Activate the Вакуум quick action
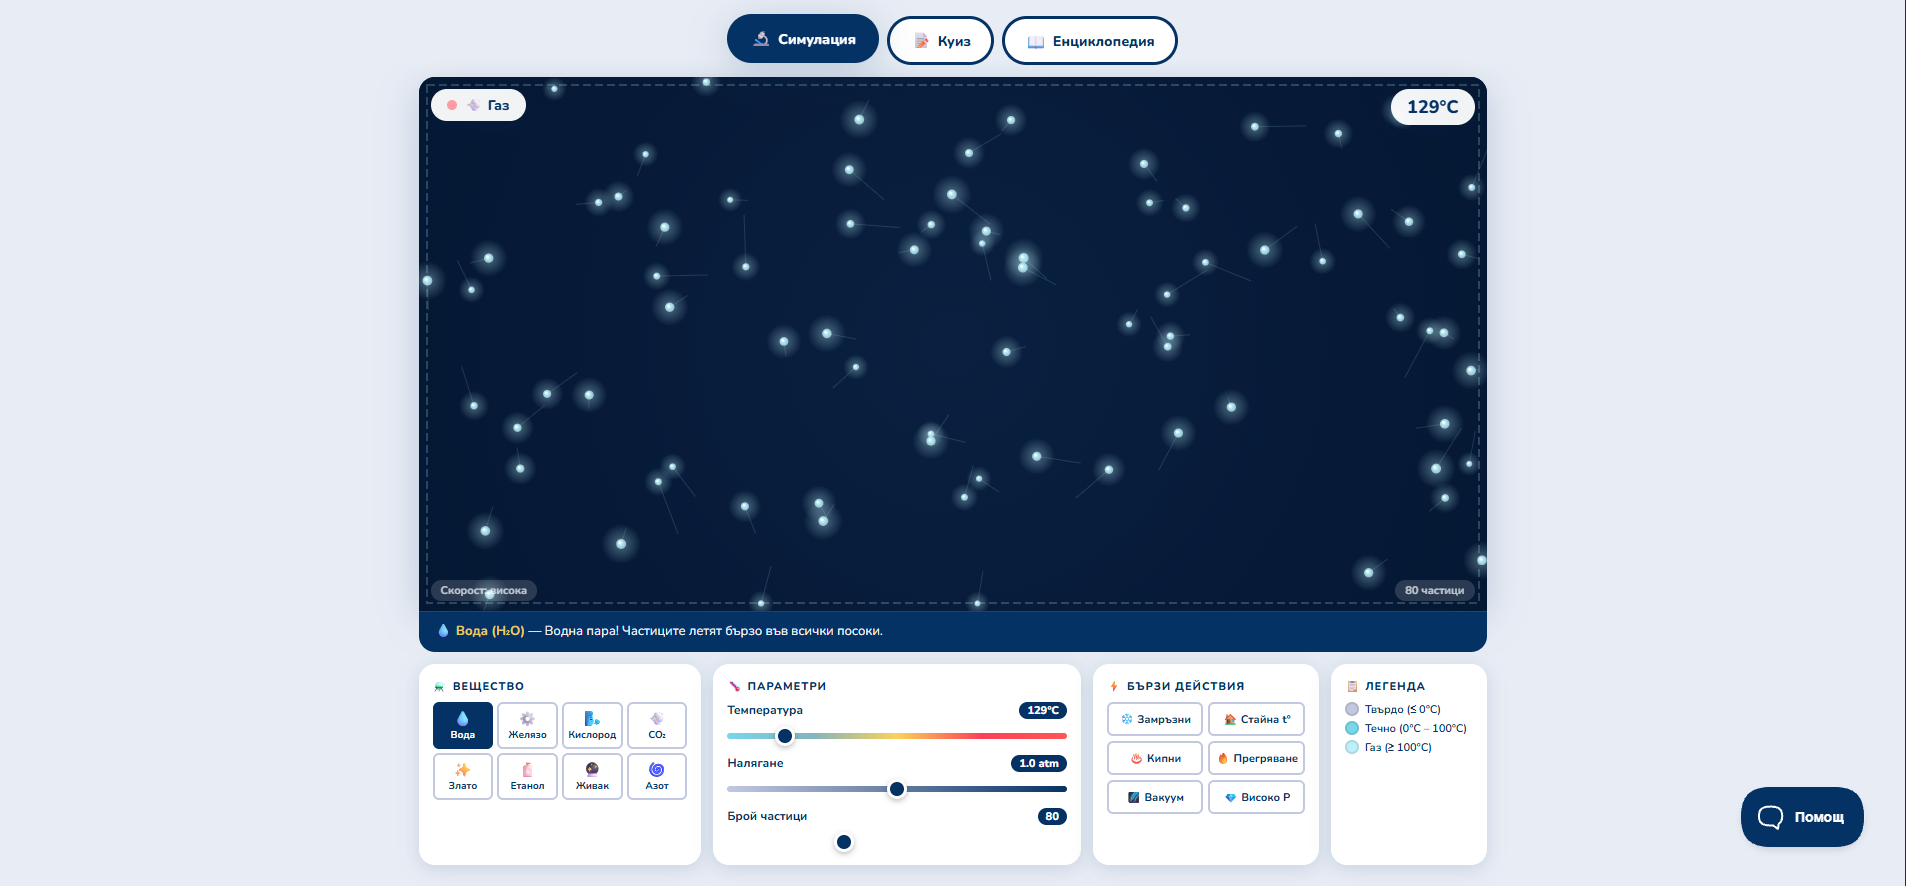 pos(1154,797)
